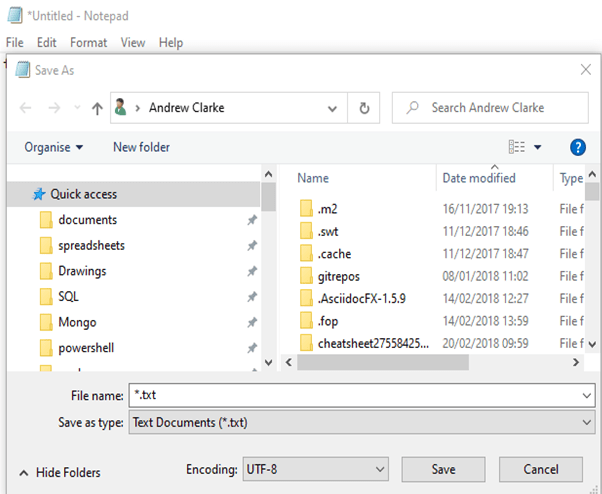This screenshot has height=494, width=602.
Task: Open Notepad Format menu
Action: tap(88, 43)
